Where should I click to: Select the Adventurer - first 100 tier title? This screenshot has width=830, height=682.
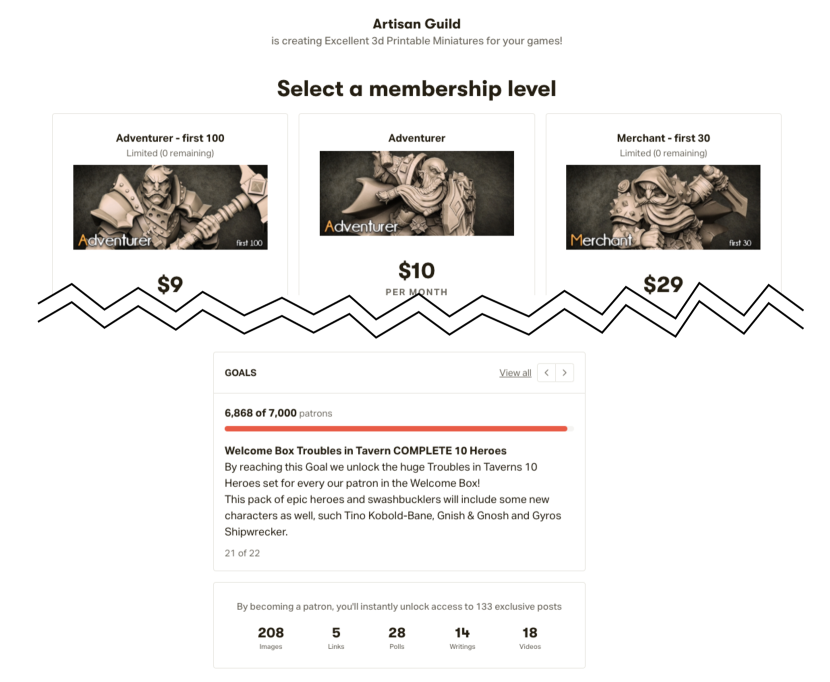click(x=170, y=138)
